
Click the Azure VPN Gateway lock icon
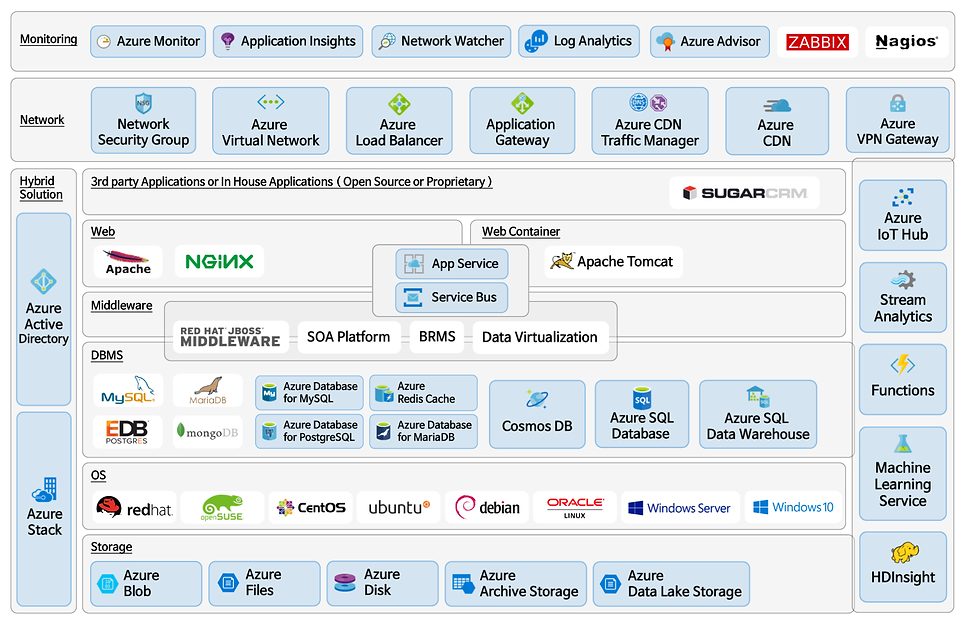coord(898,102)
